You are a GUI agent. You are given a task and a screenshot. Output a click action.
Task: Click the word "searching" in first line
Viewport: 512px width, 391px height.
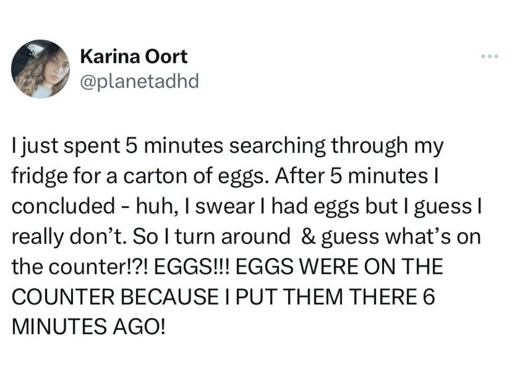click(x=278, y=146)
